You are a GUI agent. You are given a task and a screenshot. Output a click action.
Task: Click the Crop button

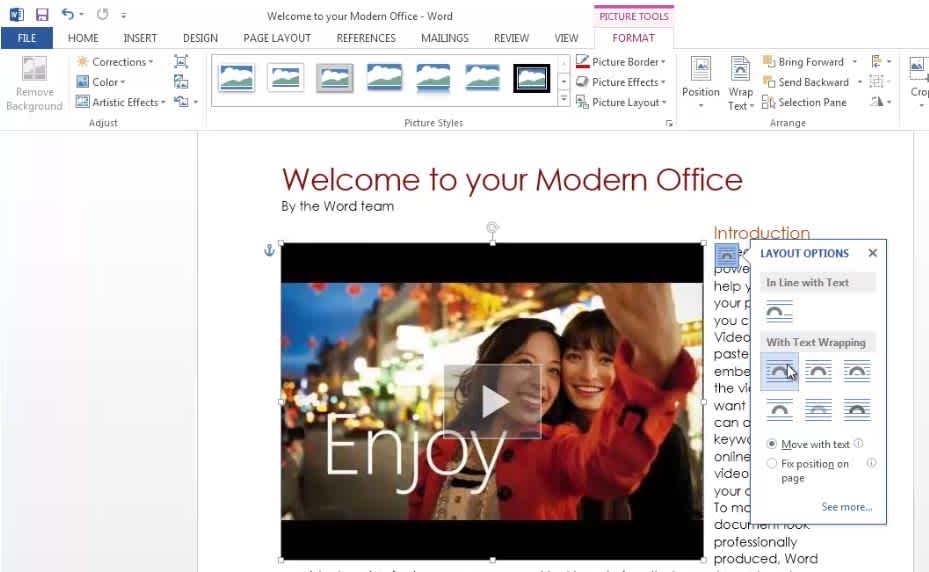pos(918,82)
